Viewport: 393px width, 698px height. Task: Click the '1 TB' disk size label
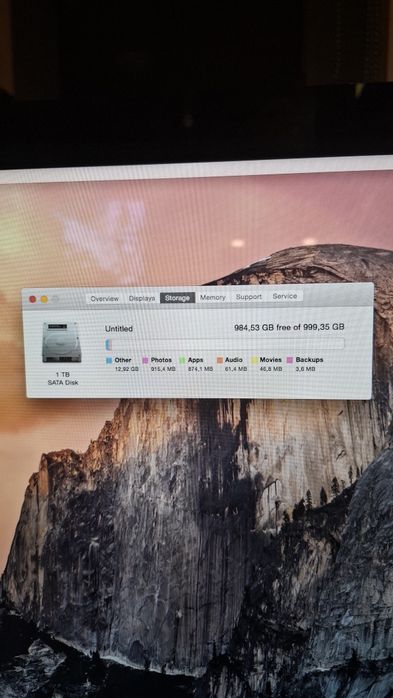(63, 375)
